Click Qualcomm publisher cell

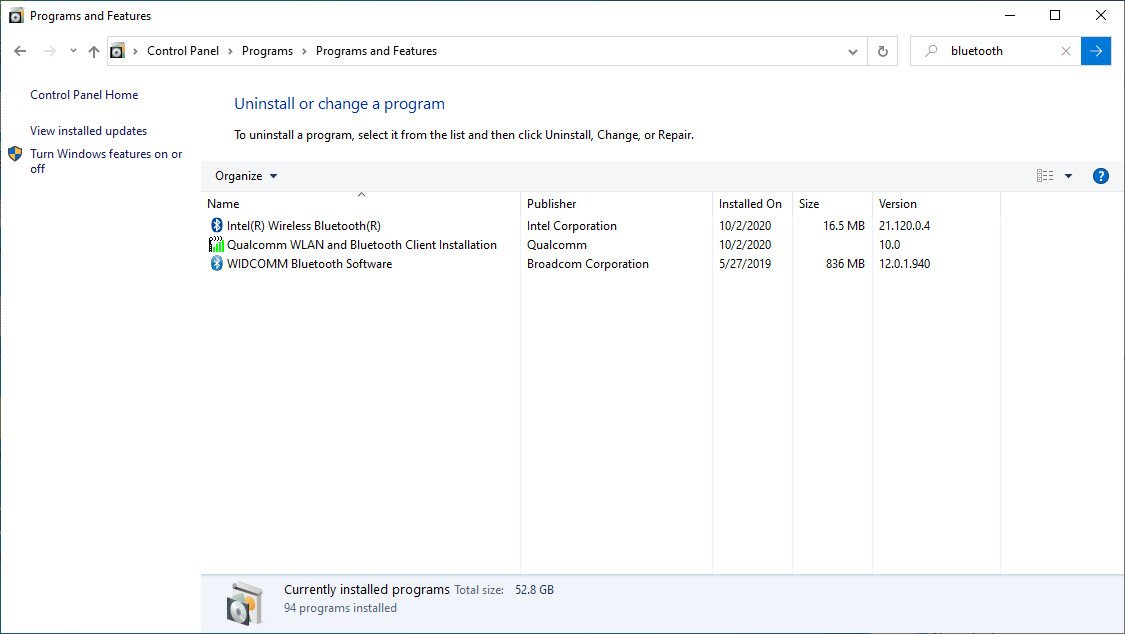(557, 245)
